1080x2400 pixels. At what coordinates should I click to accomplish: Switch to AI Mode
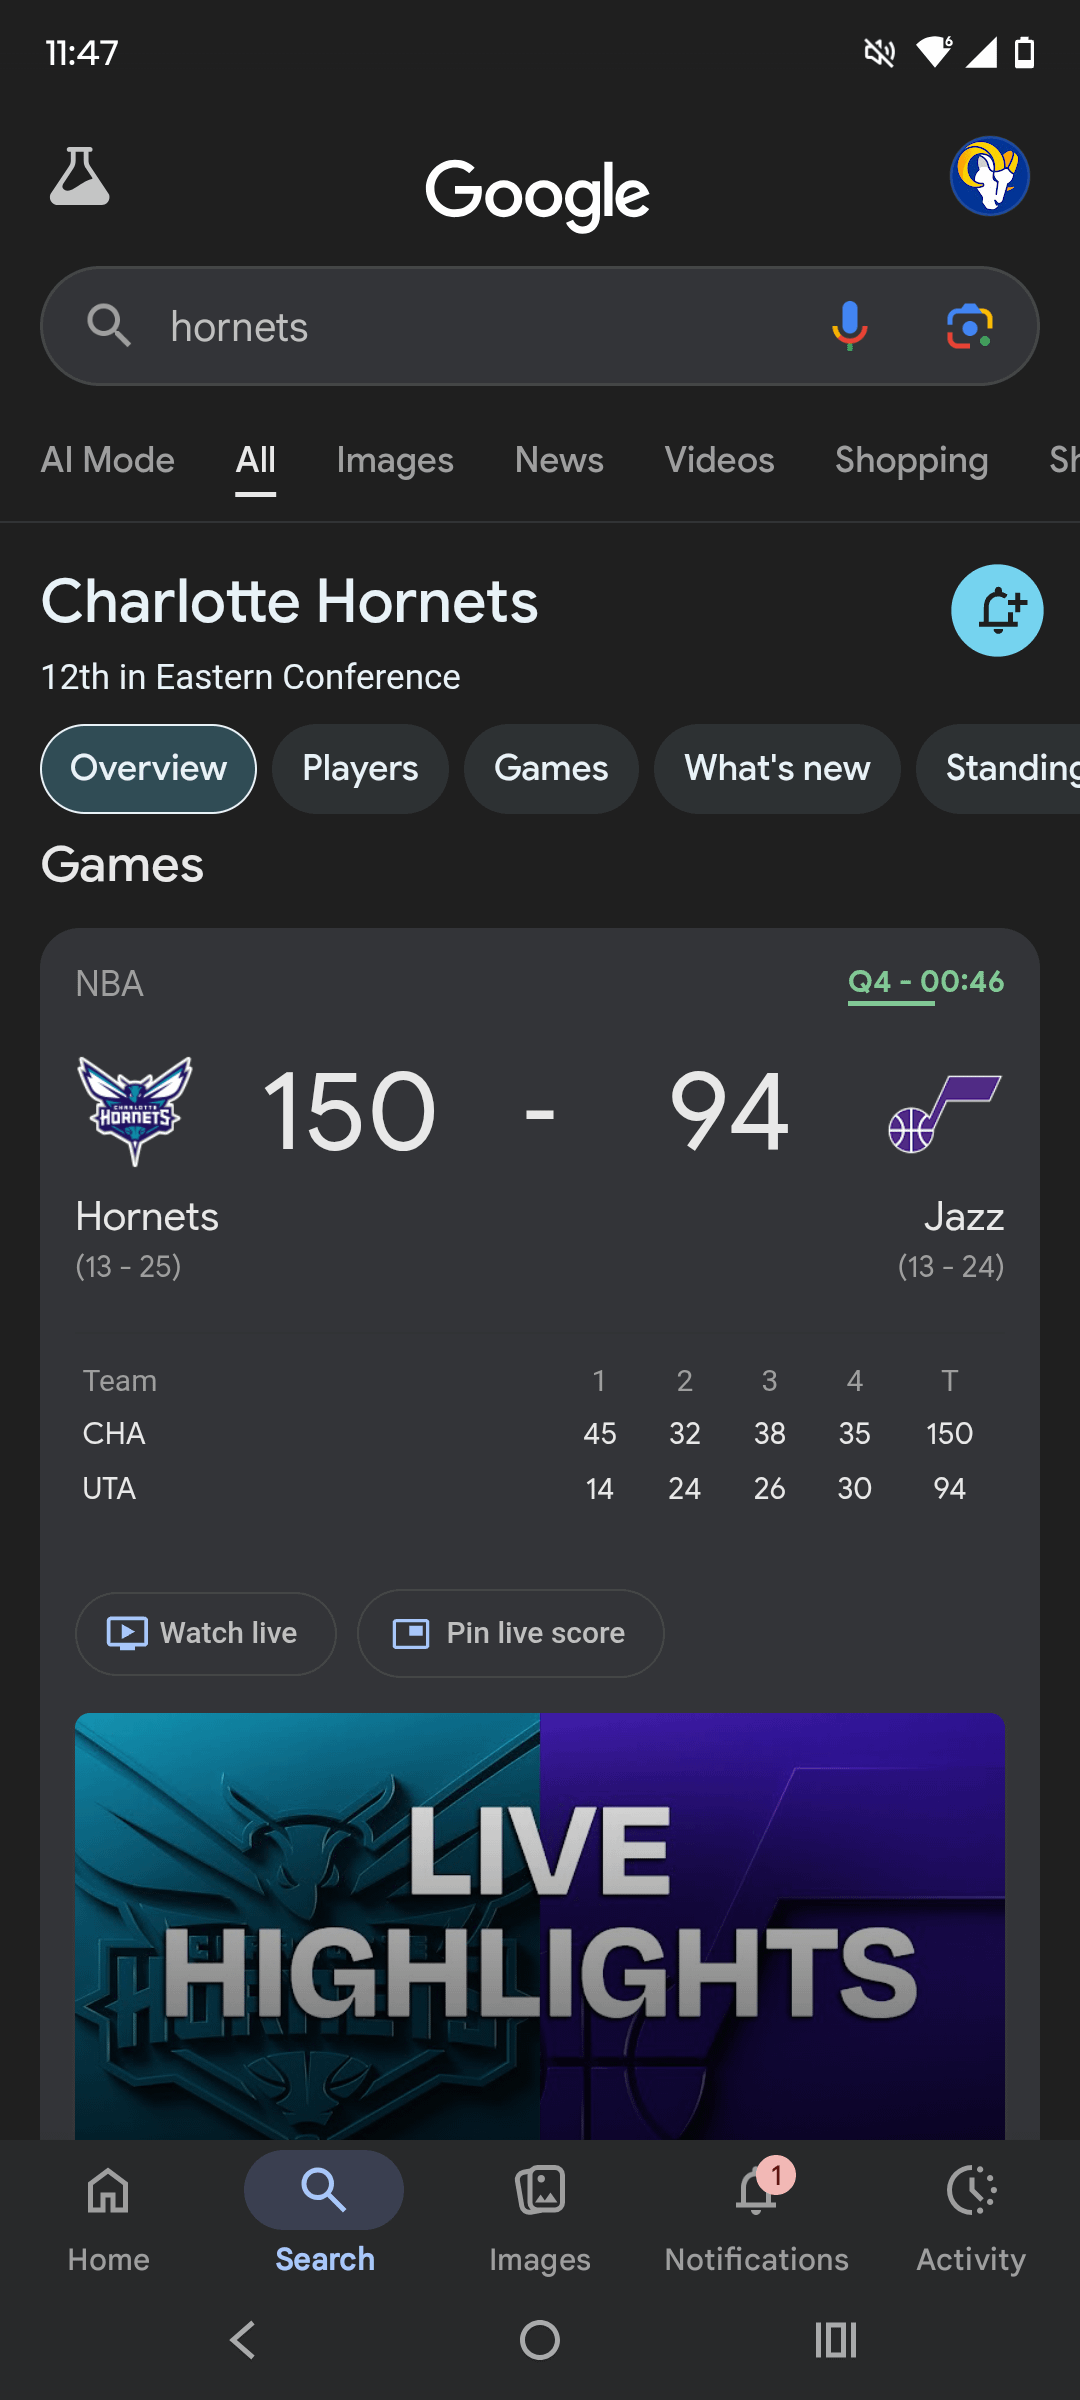108,460
